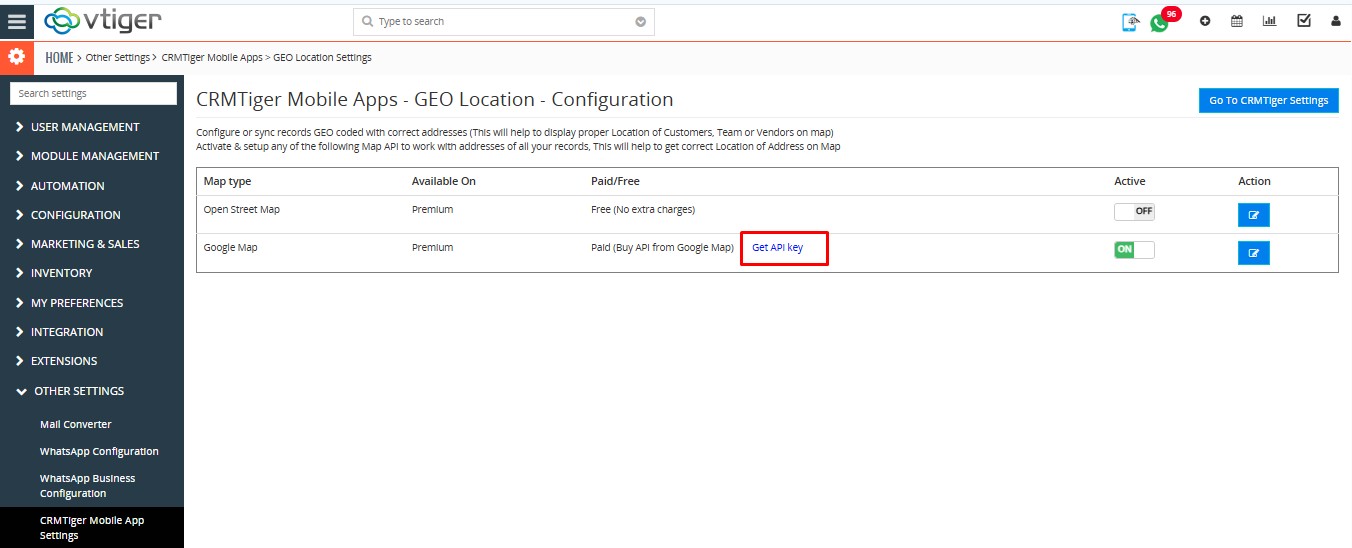Click the Map type column header

click(x=227, y=181)
